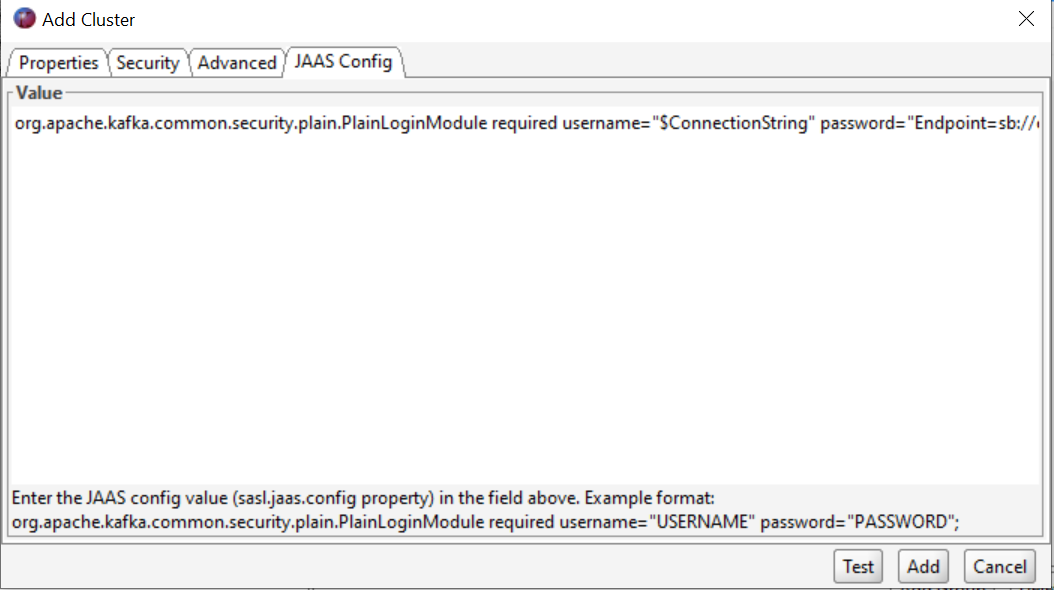Click the word "required" in the JAAS value line

(x=525, y=125)
